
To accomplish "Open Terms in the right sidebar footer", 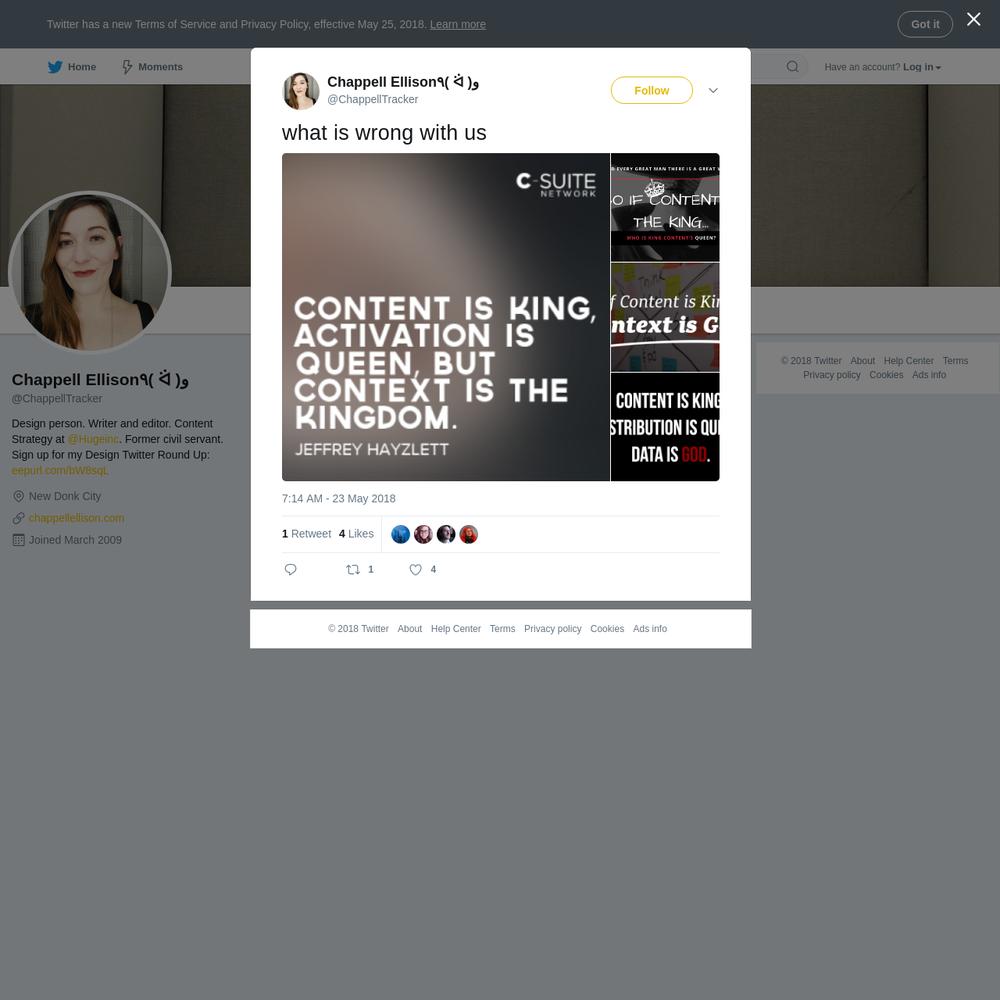I will tap(955, 361).
